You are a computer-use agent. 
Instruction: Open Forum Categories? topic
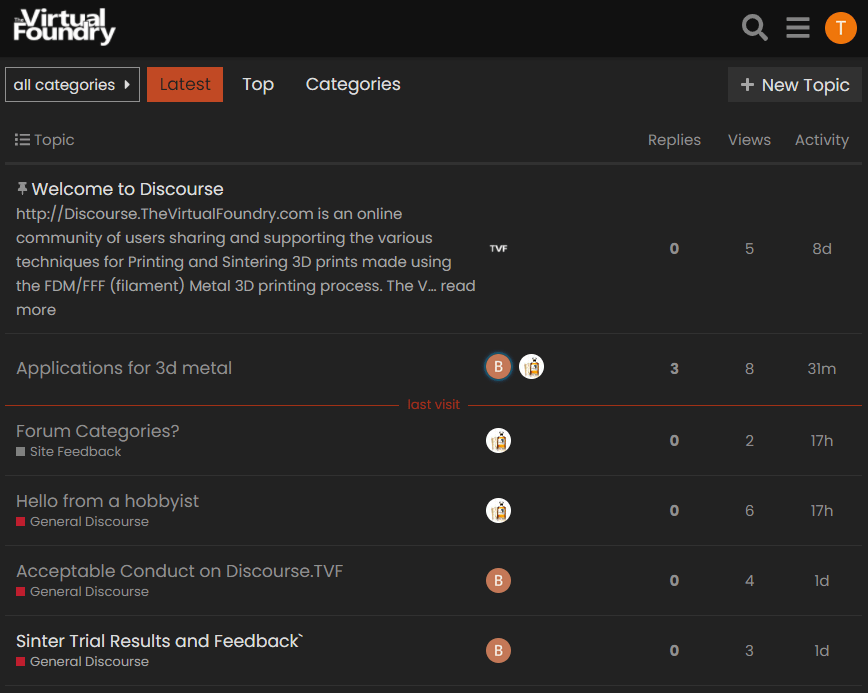97,431
